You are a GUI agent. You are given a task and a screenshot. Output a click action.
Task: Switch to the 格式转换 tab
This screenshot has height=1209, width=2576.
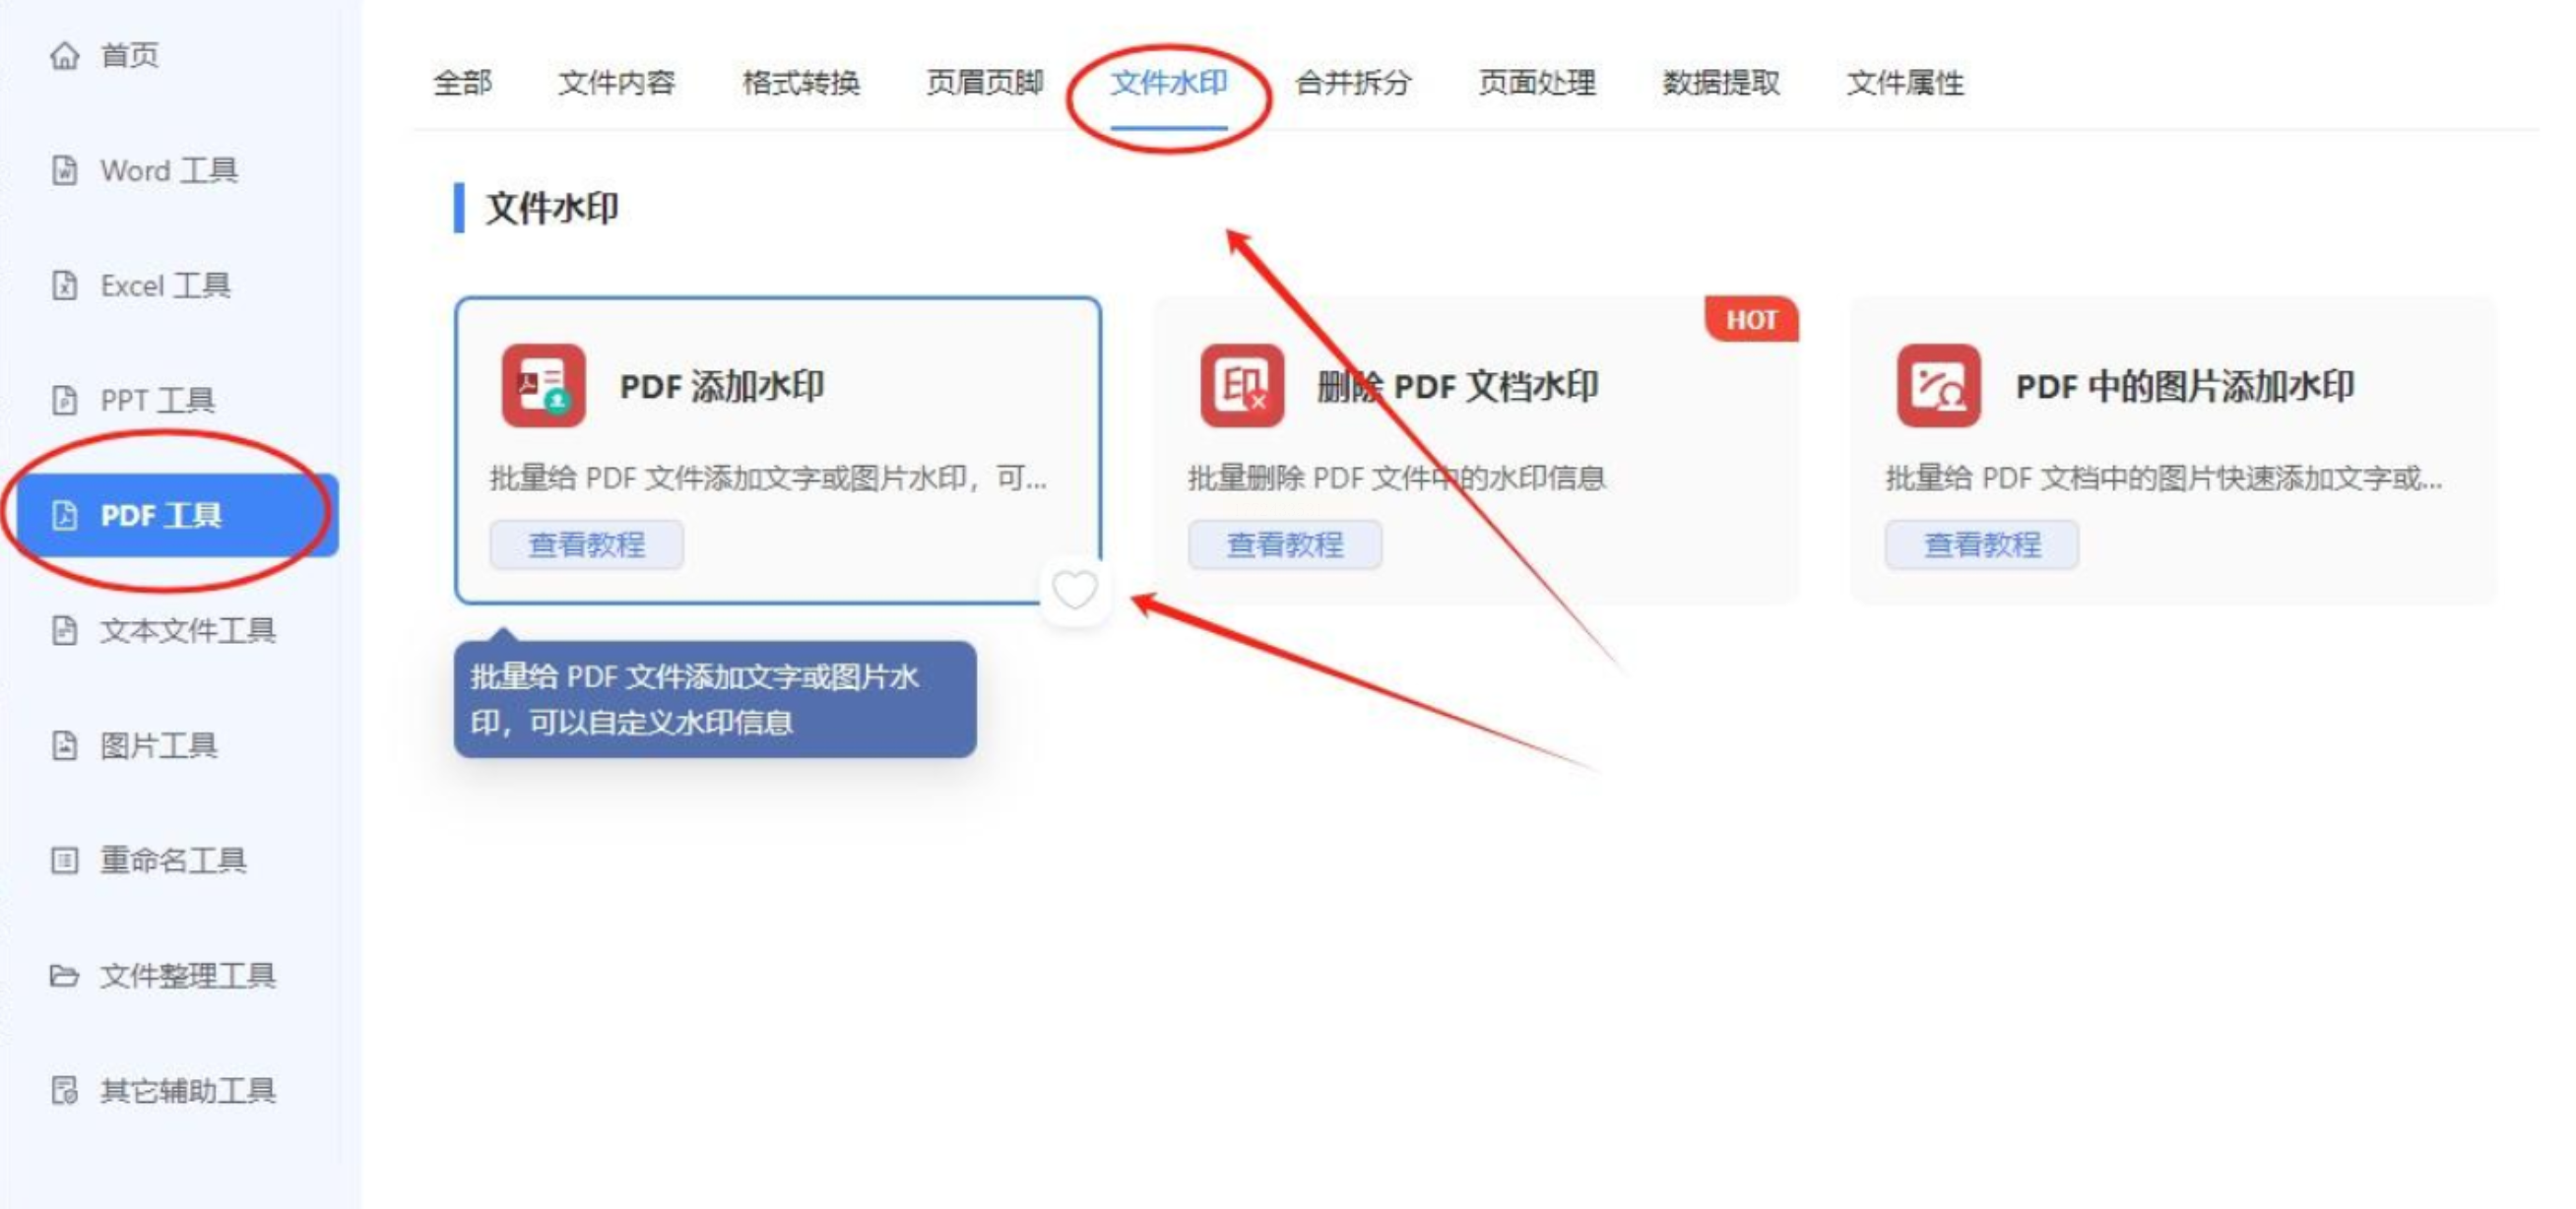click(801, 83)
